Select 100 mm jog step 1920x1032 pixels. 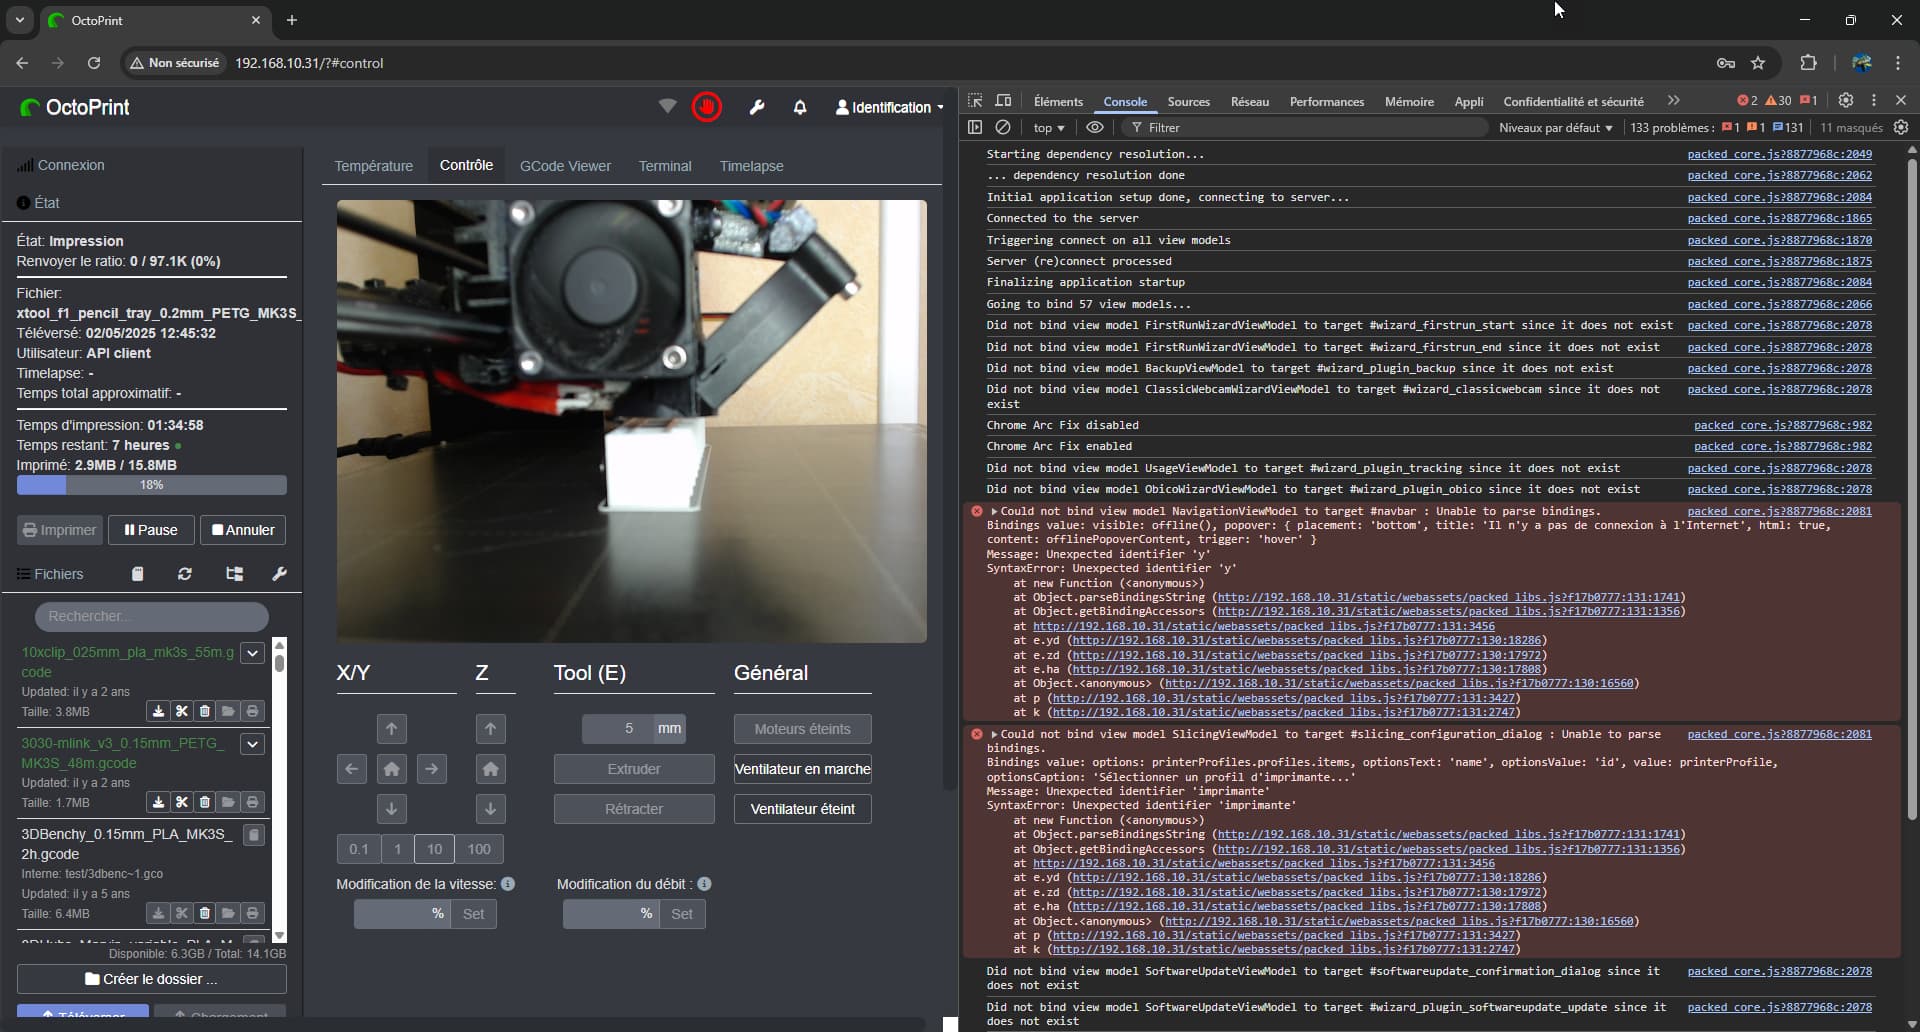(479, 849)
